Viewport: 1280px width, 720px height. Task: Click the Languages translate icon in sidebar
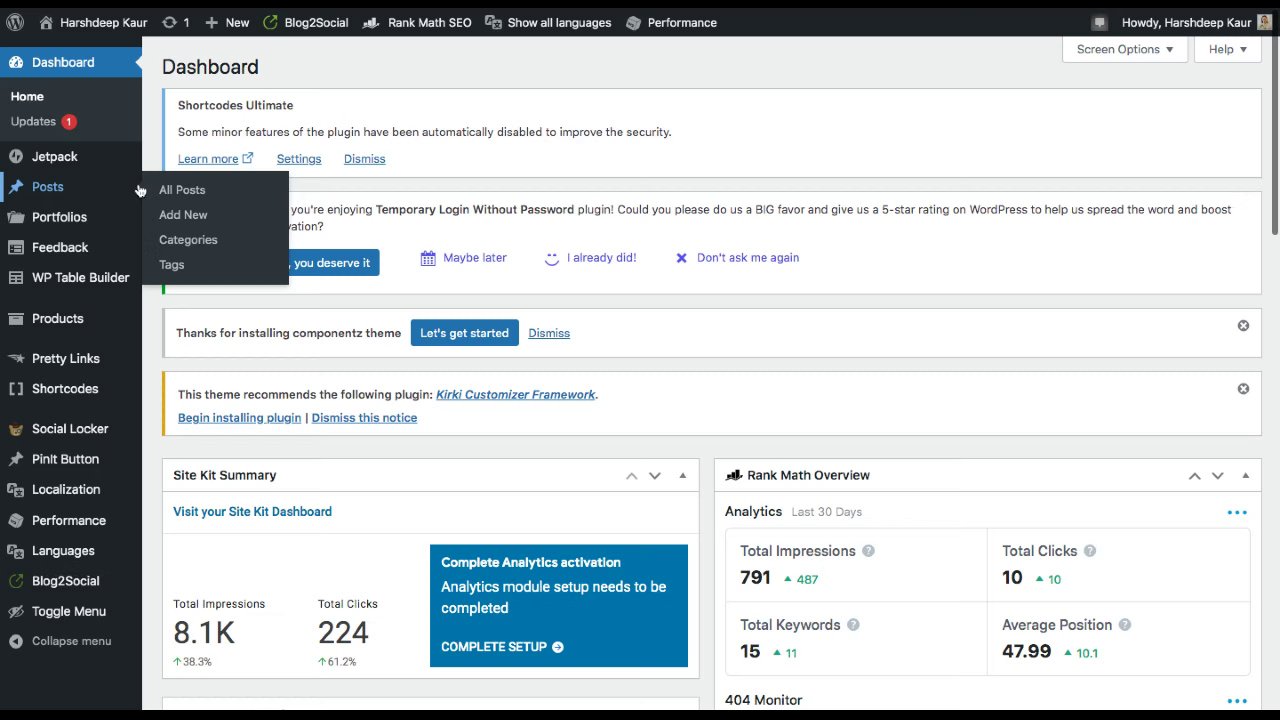point(16,550)
